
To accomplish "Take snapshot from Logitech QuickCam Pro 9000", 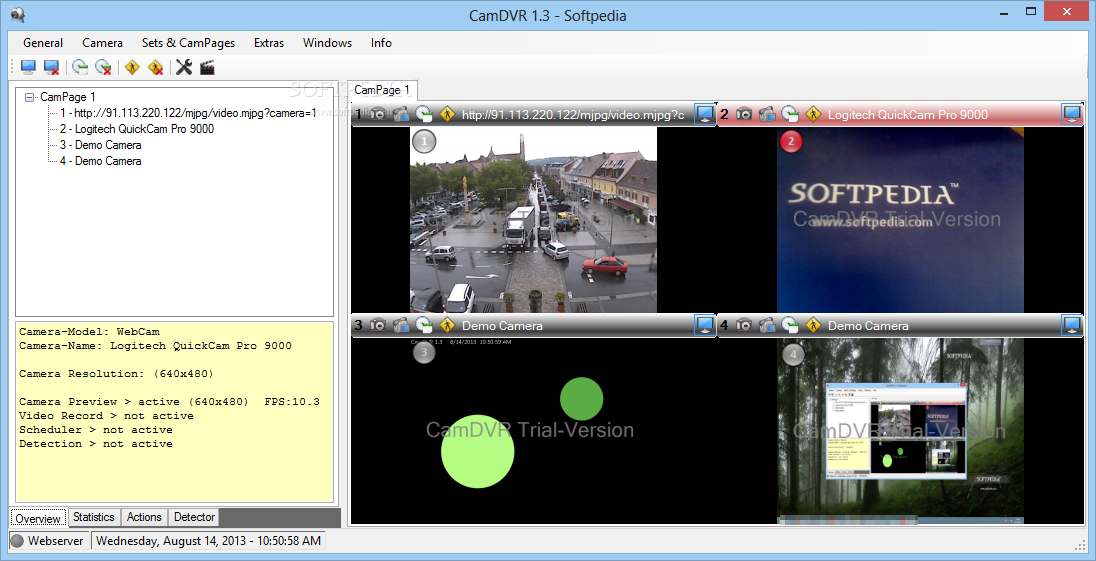I will [x=744, y=114].
